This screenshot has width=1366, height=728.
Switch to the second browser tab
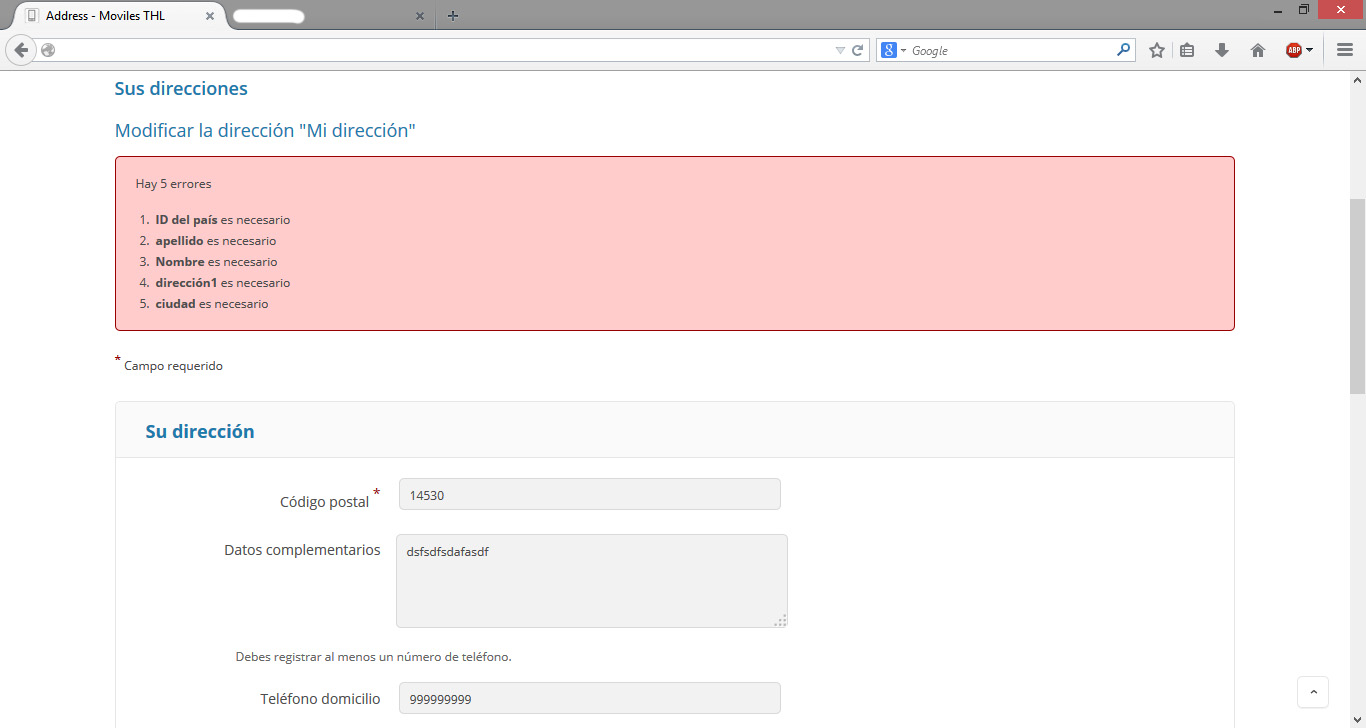pyautogui.click(x=328, y=16)
